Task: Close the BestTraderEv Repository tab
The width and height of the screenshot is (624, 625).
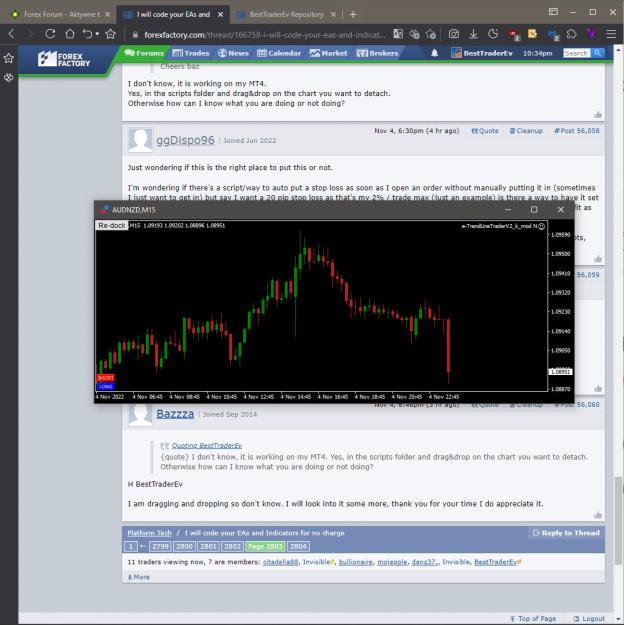Action: tap(333, 15)
